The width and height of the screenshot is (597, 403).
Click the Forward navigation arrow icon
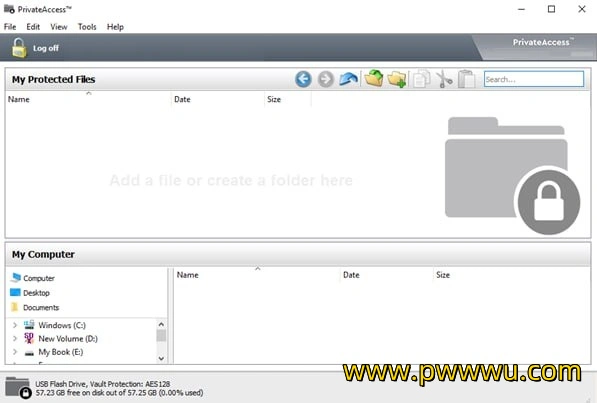(326, 79)
